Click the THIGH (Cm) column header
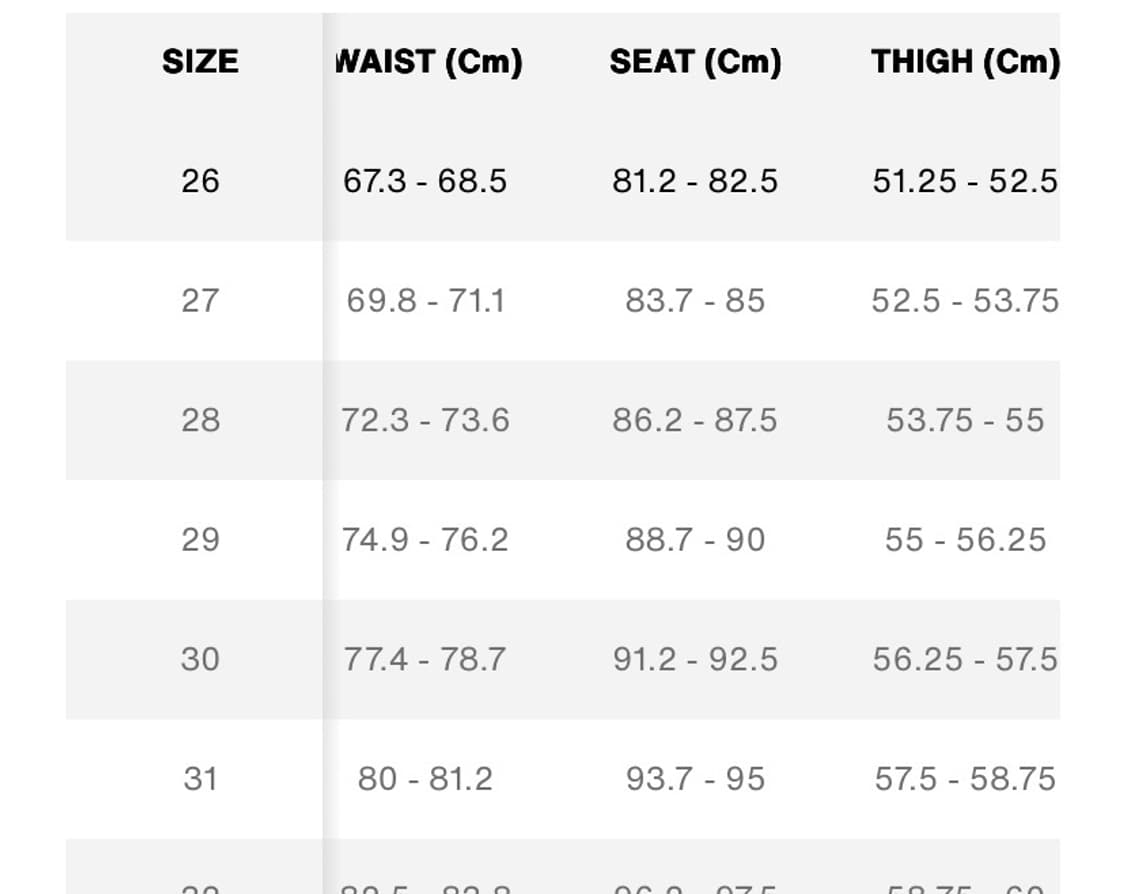The height and width of the screenshot is (894, 1125). tap(965, 62)
